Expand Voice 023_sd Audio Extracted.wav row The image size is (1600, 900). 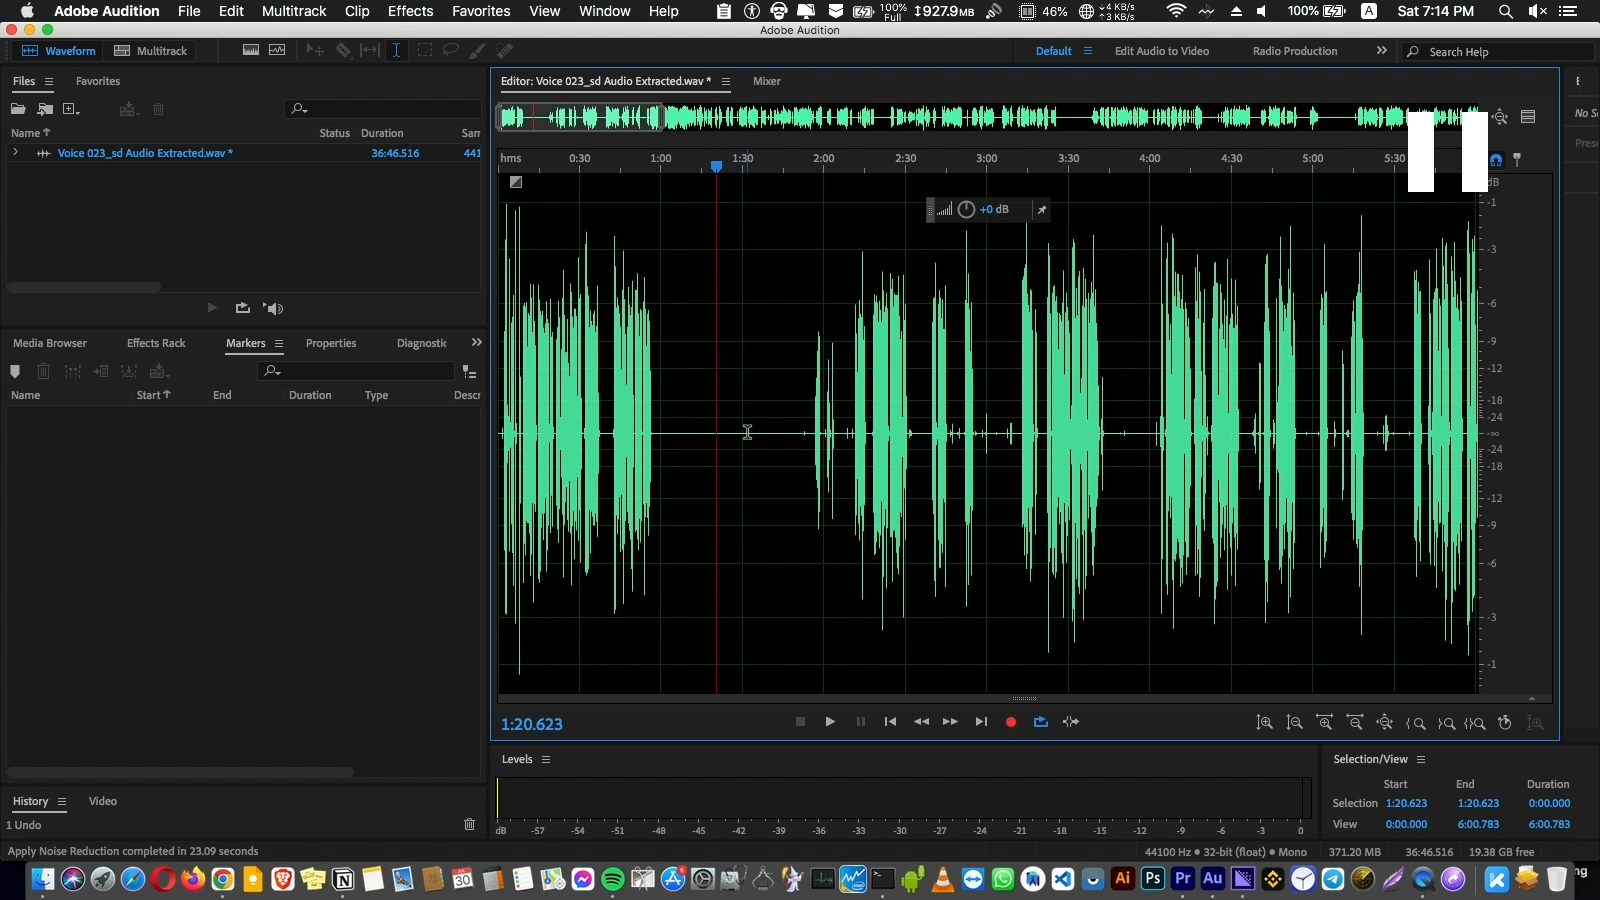(15, 153)
